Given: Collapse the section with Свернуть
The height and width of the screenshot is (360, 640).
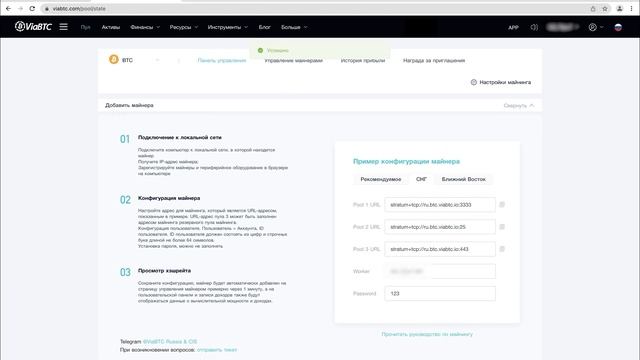Looking at the screenshot, I should [x=519, y=105].
